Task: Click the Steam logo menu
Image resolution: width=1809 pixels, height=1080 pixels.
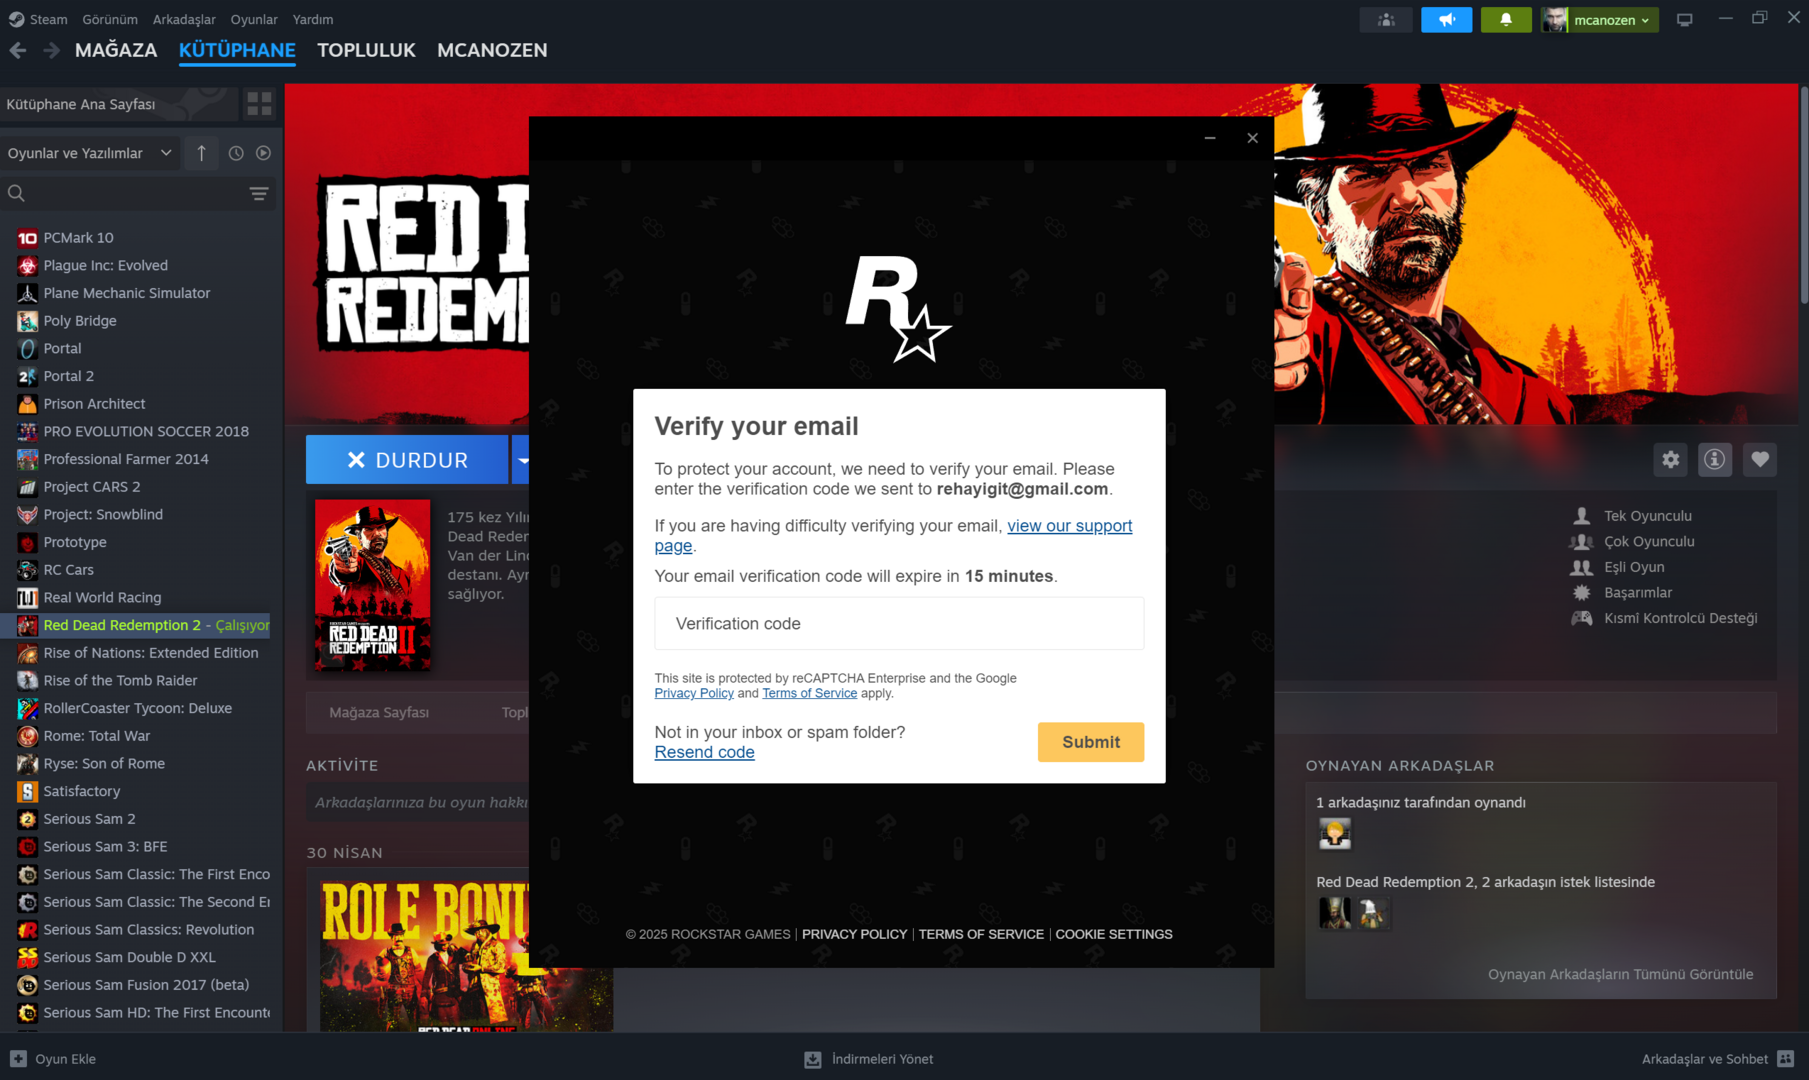Action: coord(38,19)
